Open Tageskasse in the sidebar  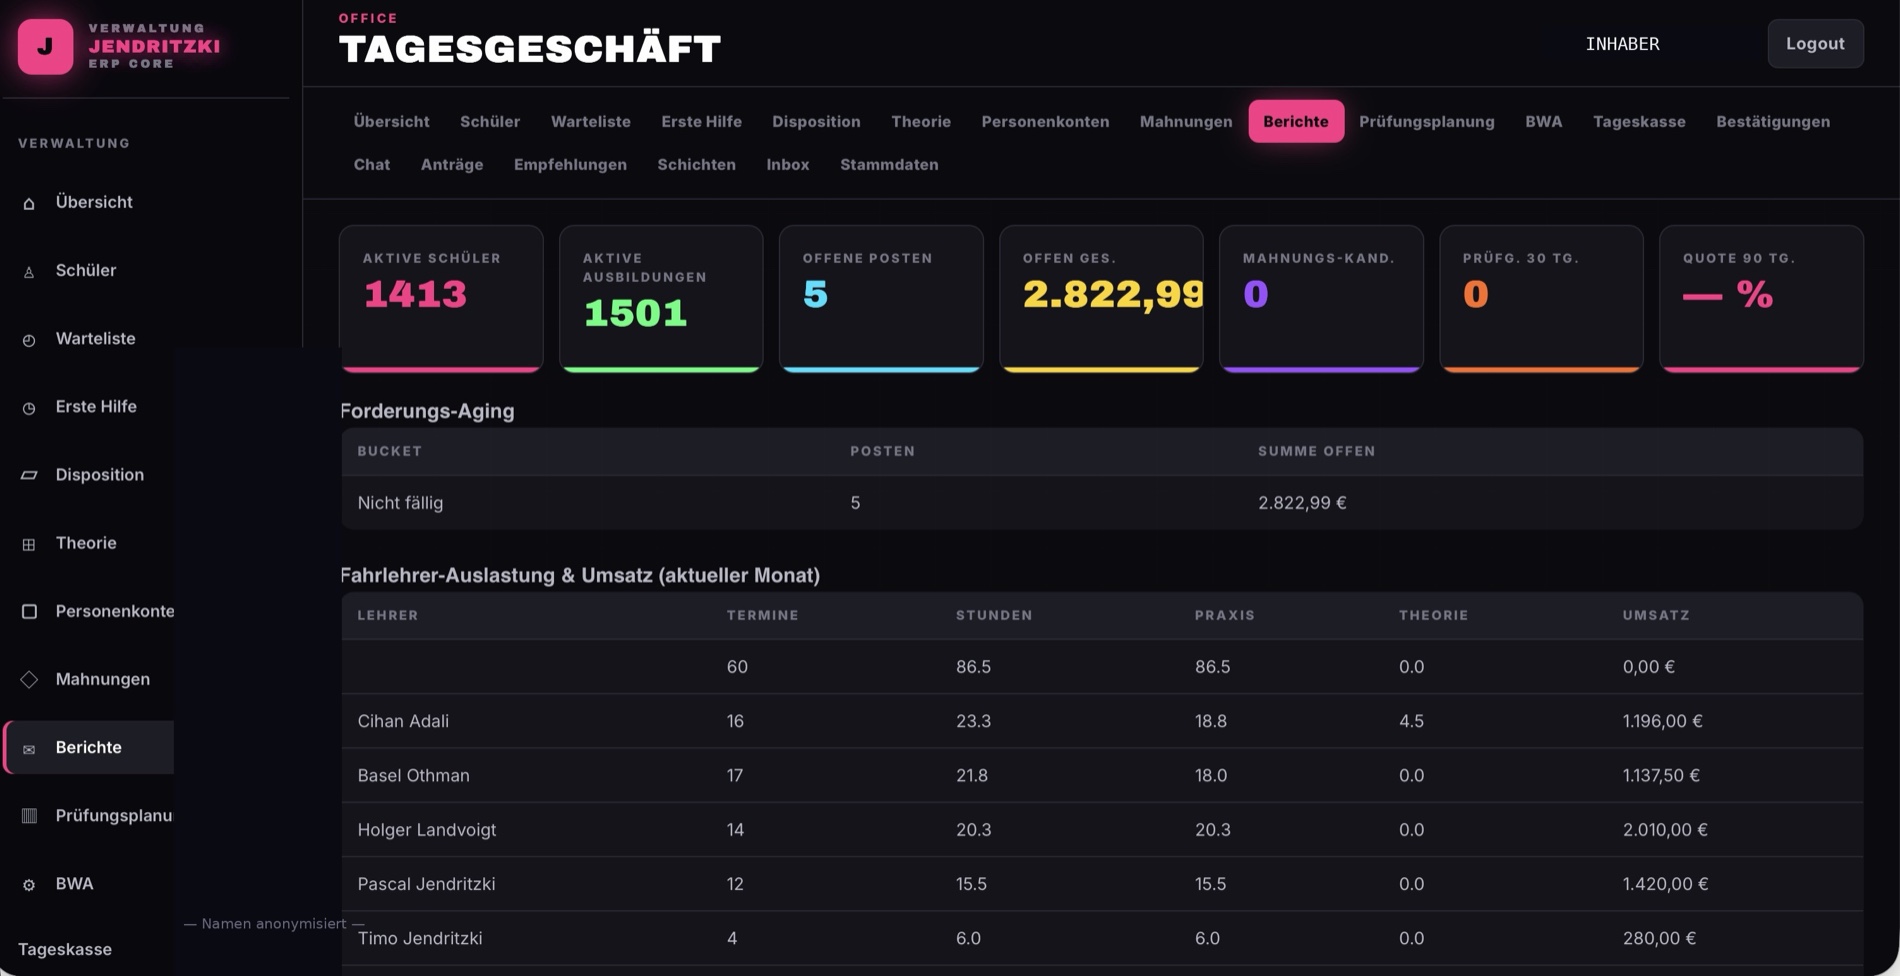(x=65, y=949)
